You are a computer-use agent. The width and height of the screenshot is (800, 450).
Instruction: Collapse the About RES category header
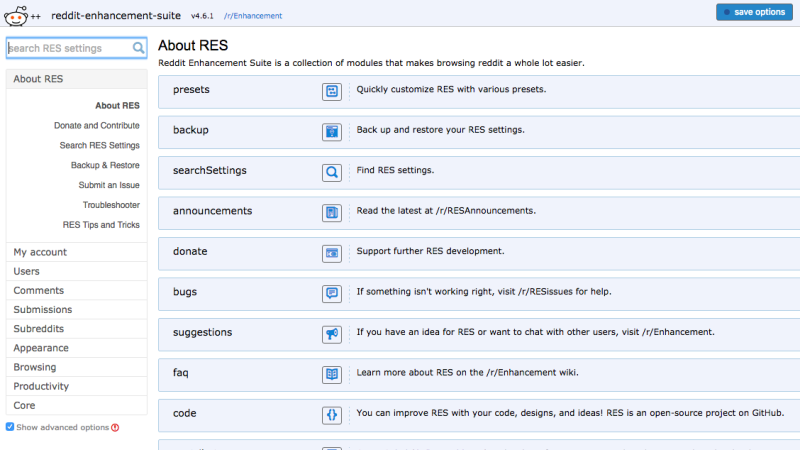point(77,79)
